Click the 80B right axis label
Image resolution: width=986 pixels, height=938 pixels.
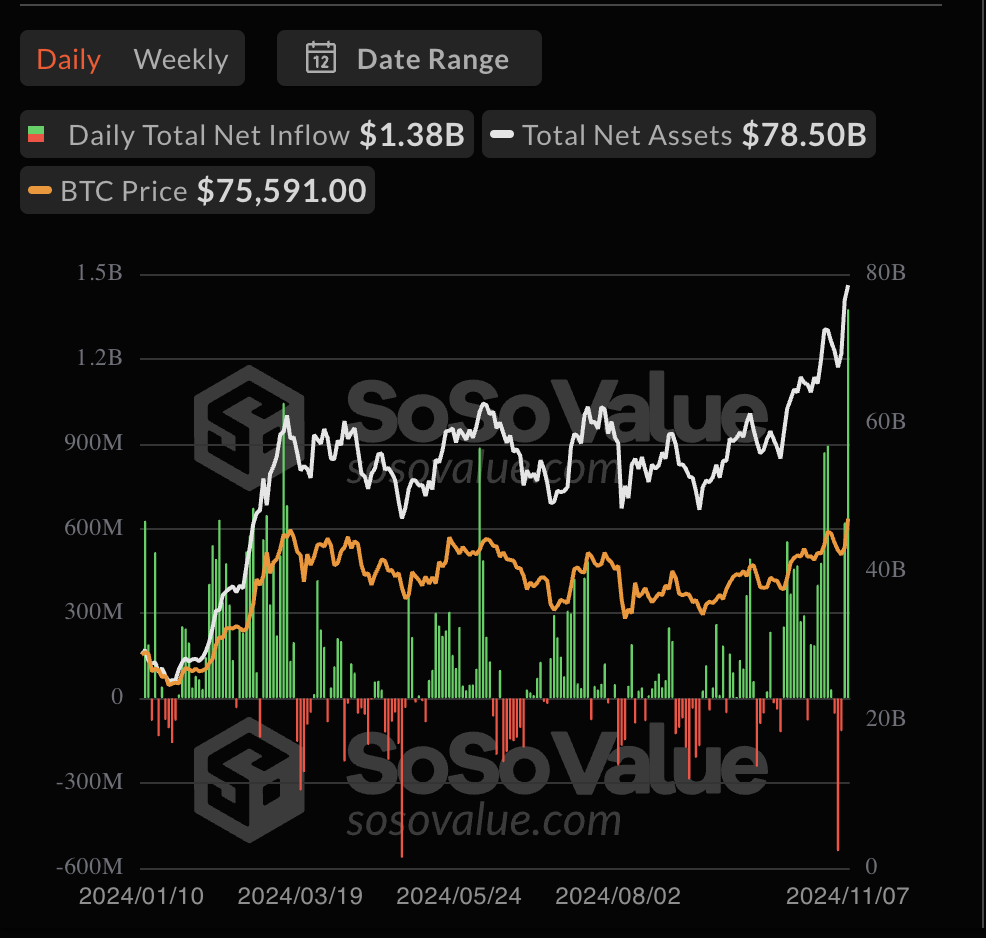click(x=885, y=273)
